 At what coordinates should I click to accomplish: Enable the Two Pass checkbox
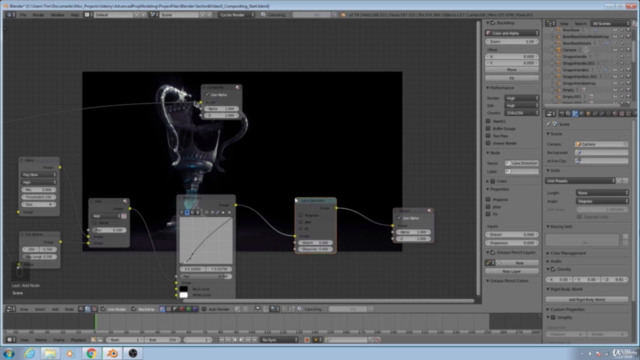tap(488, 136)
